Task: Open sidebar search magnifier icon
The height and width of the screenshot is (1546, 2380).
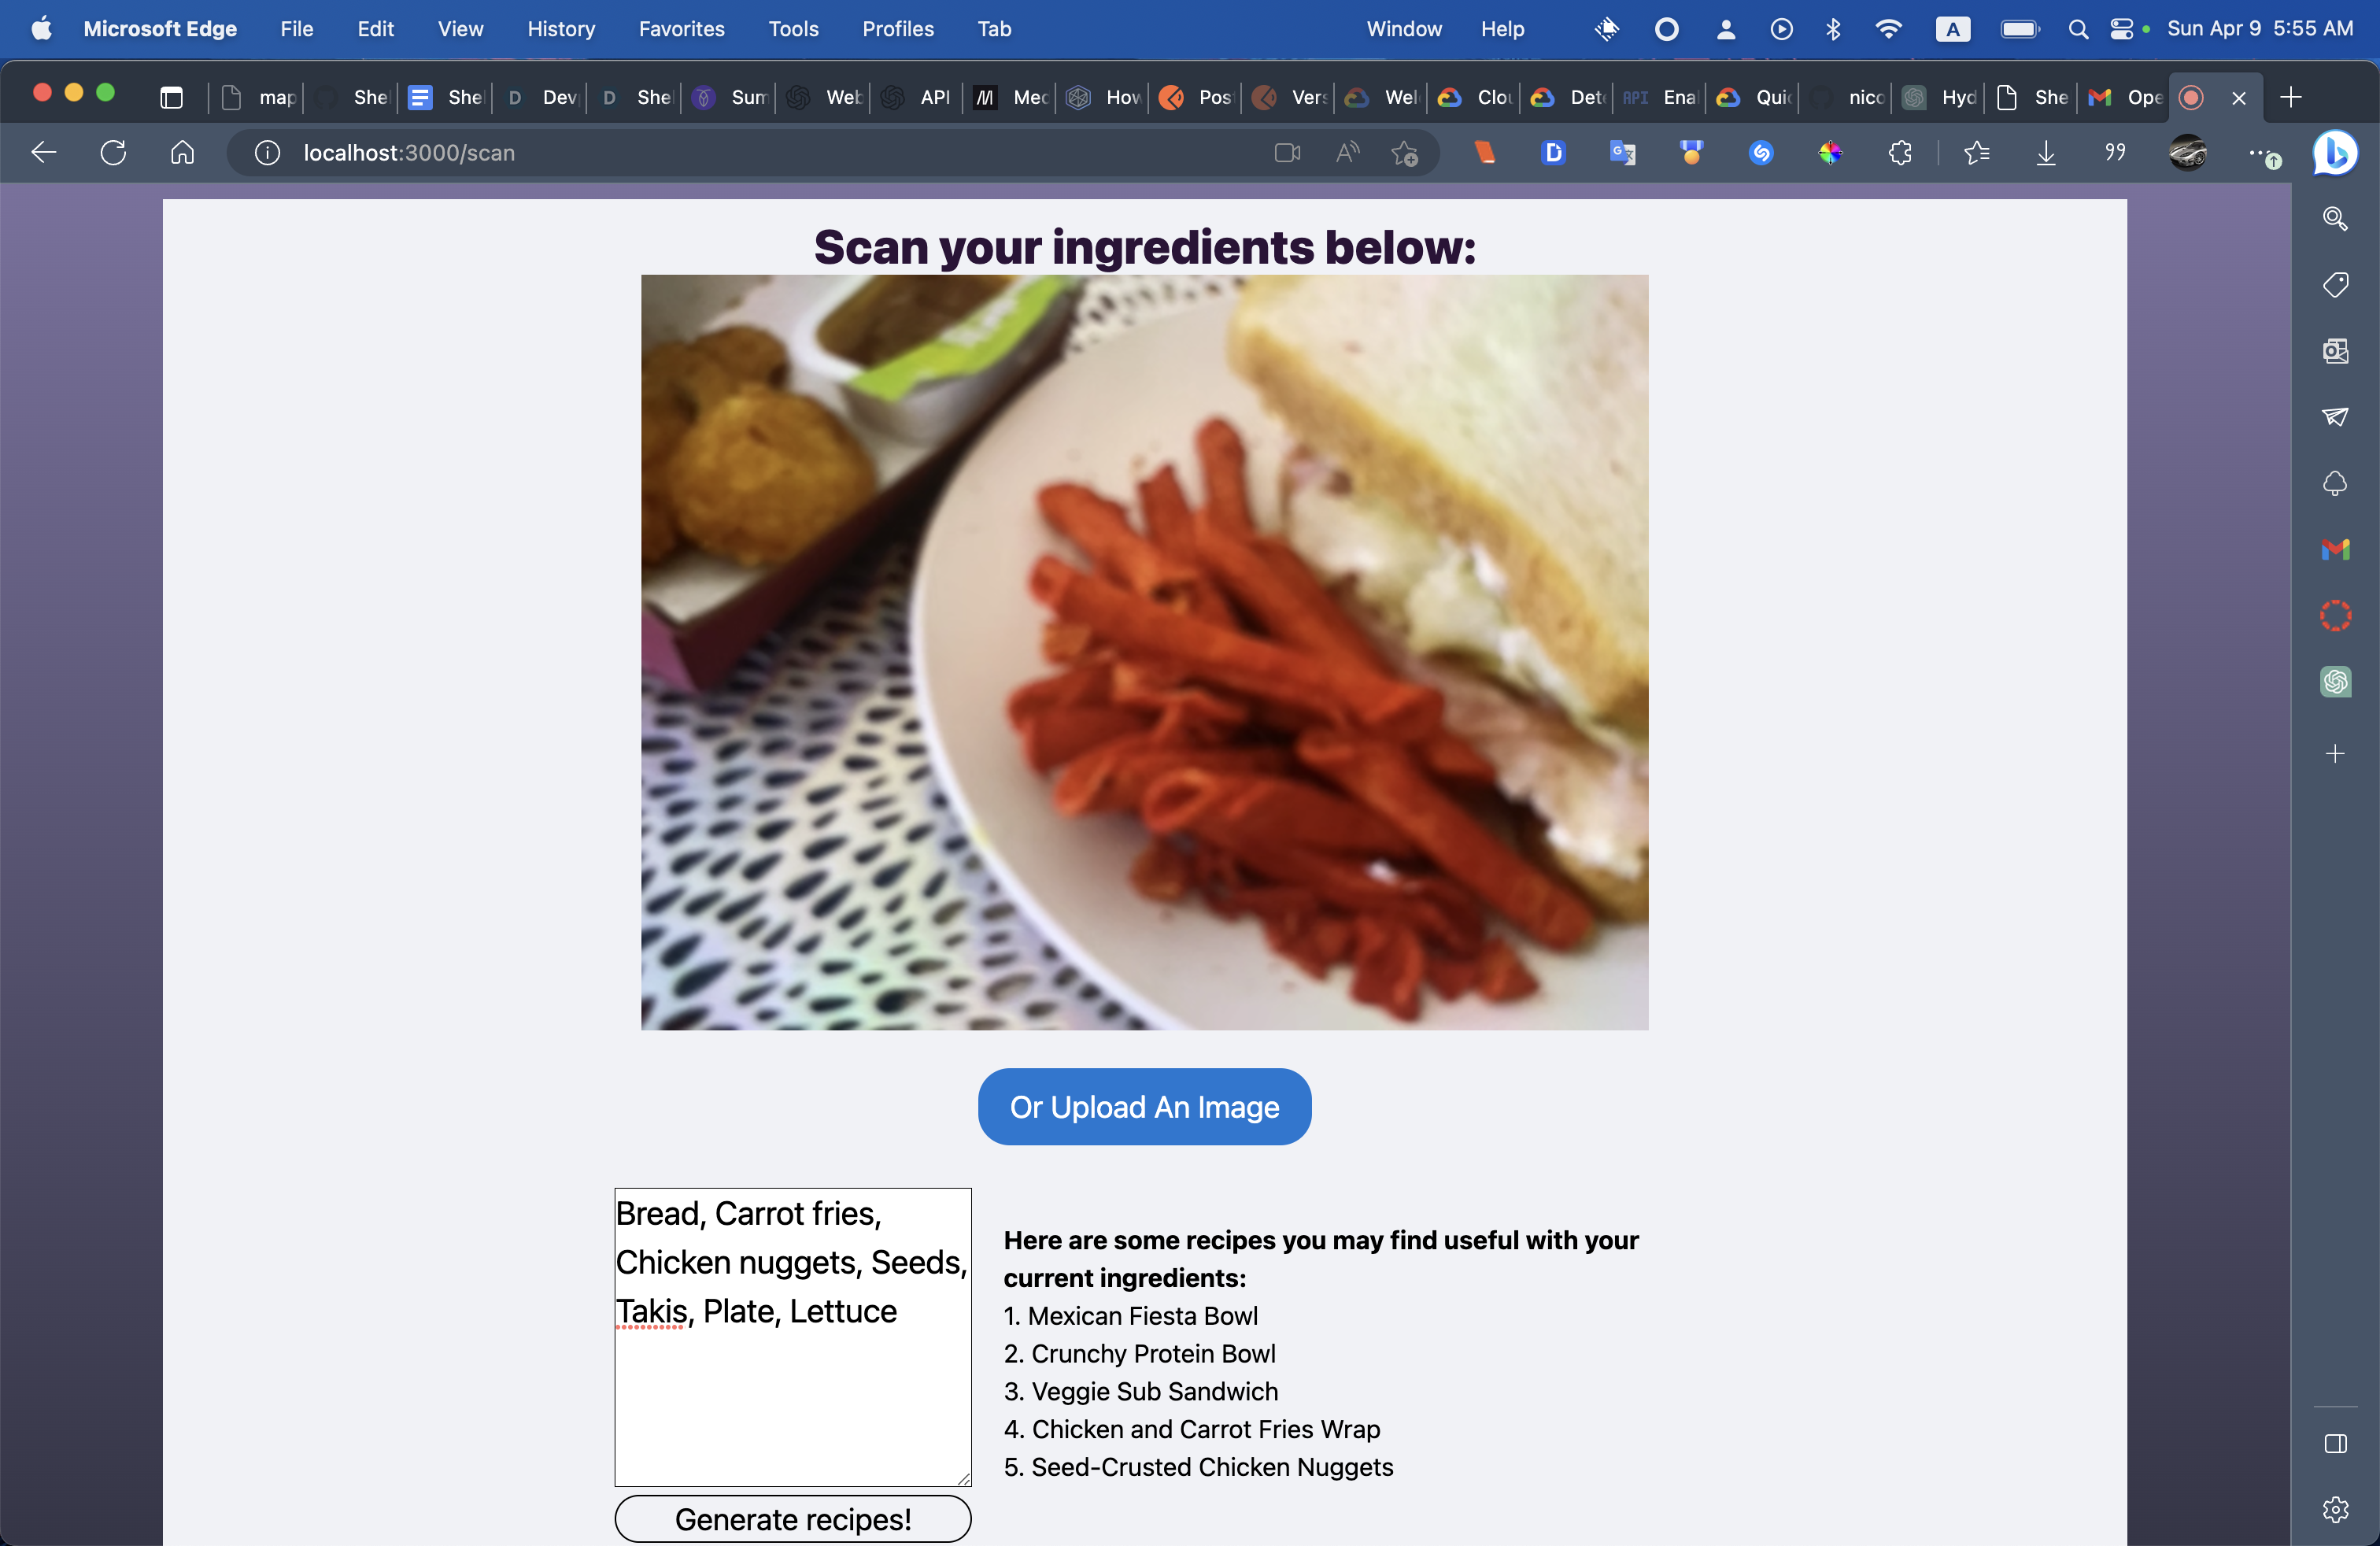Action: pos(2335,218)
